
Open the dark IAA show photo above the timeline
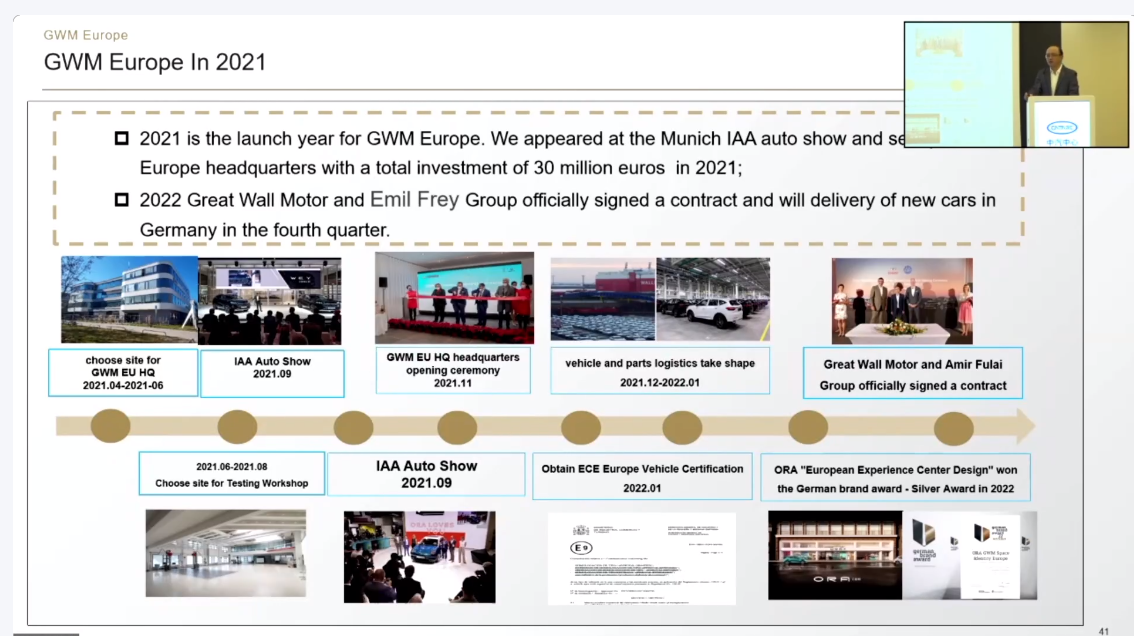coord(270,301)
